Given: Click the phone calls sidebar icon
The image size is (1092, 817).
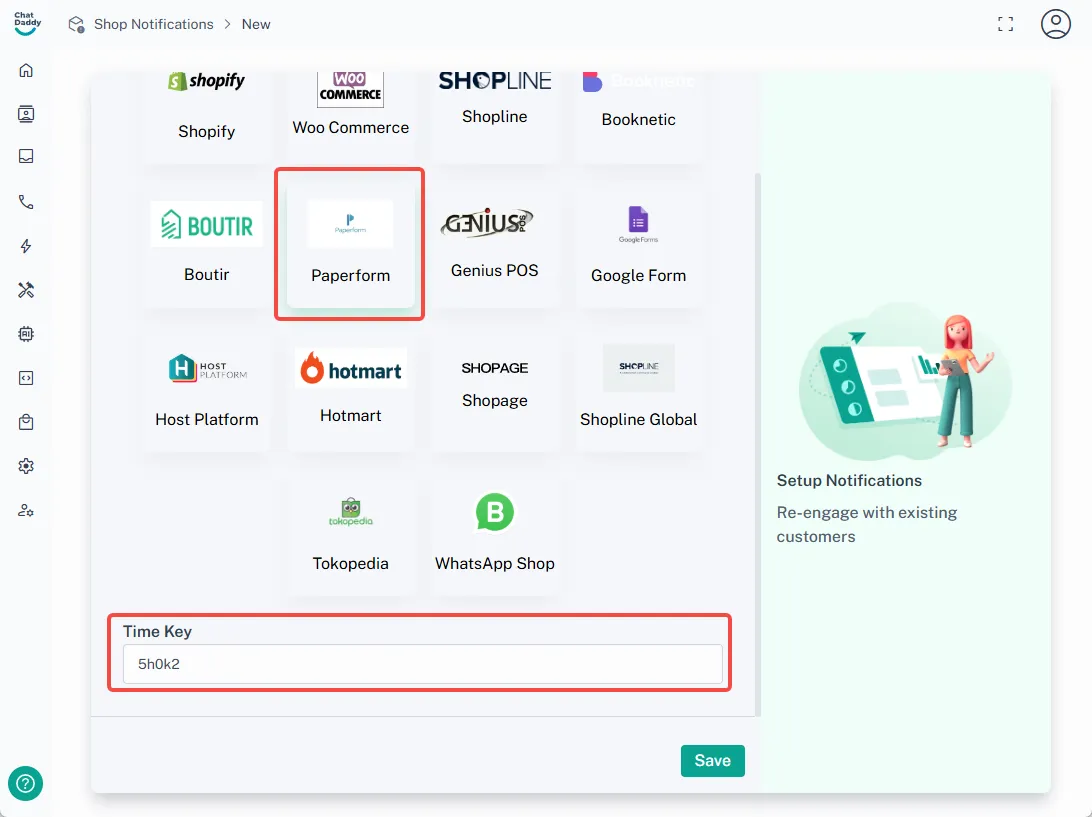Looking at the screenshot, I should [x=26, y=202].
